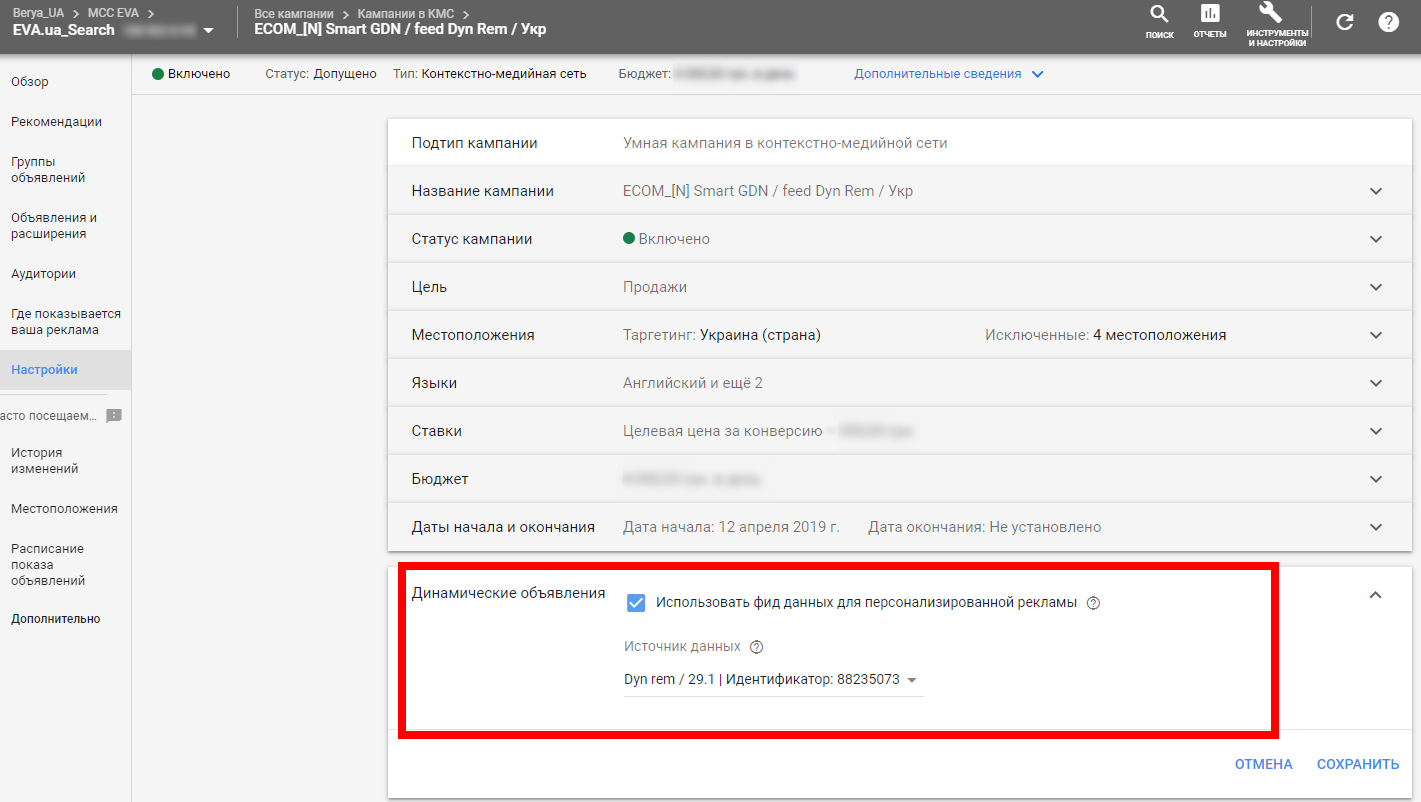Open the help question mark icon

pos(1388,22)
